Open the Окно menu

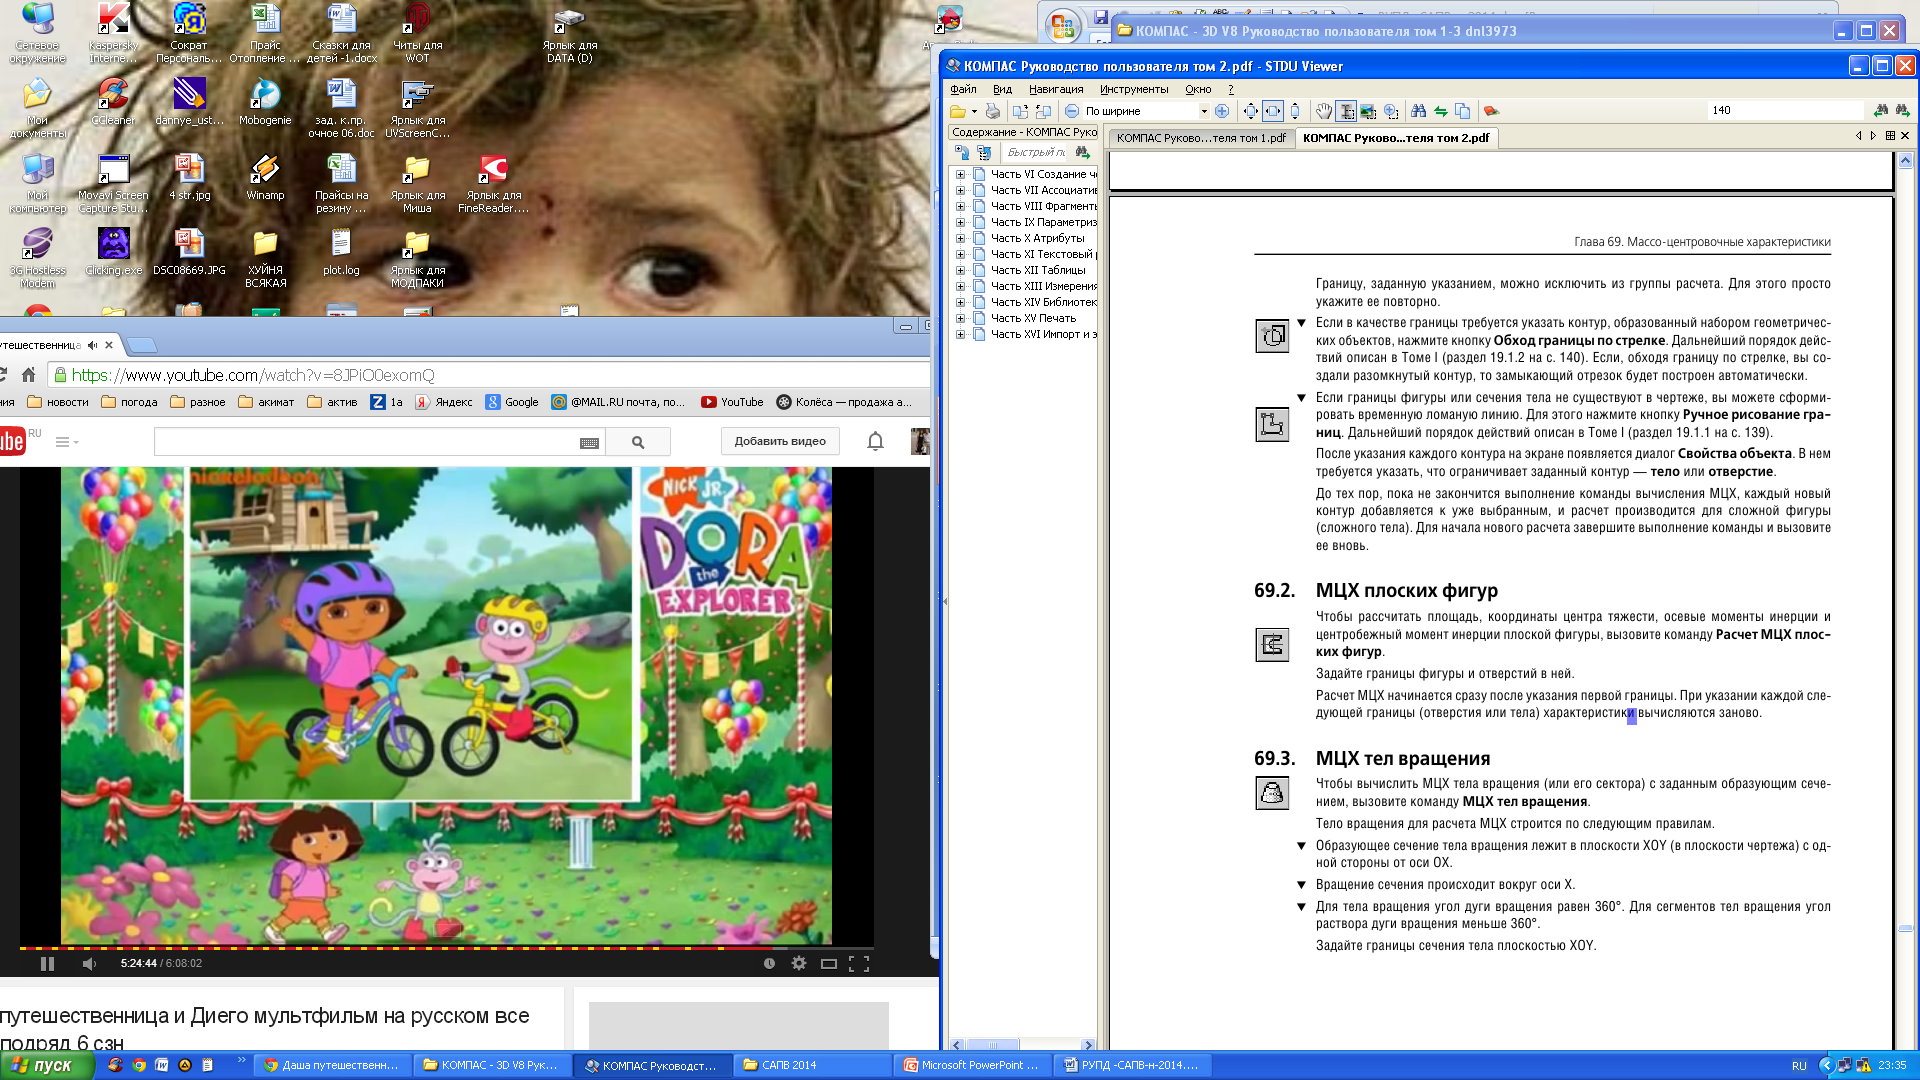[1198, 89]
